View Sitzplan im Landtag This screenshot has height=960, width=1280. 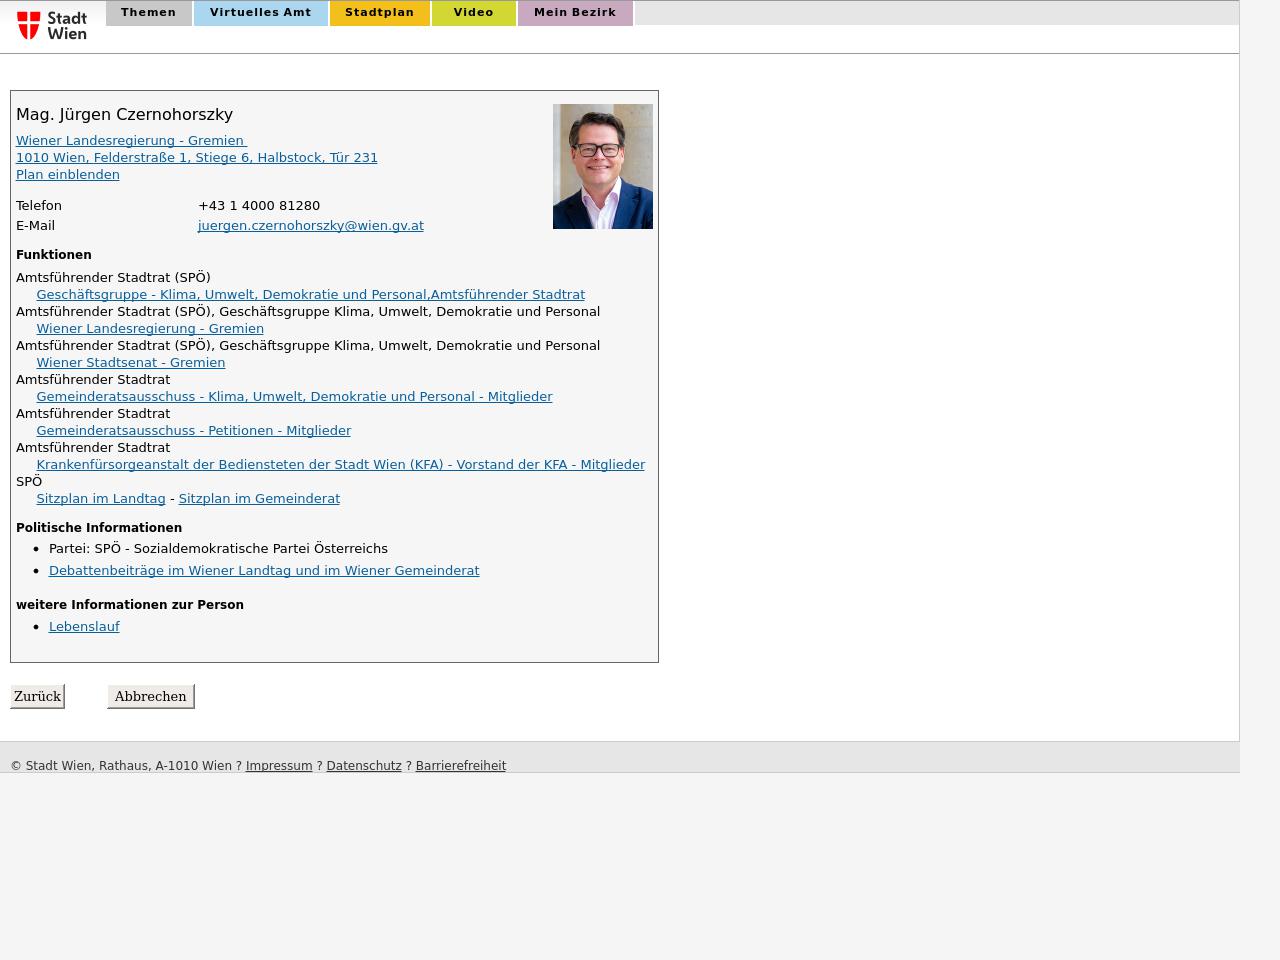100,499
